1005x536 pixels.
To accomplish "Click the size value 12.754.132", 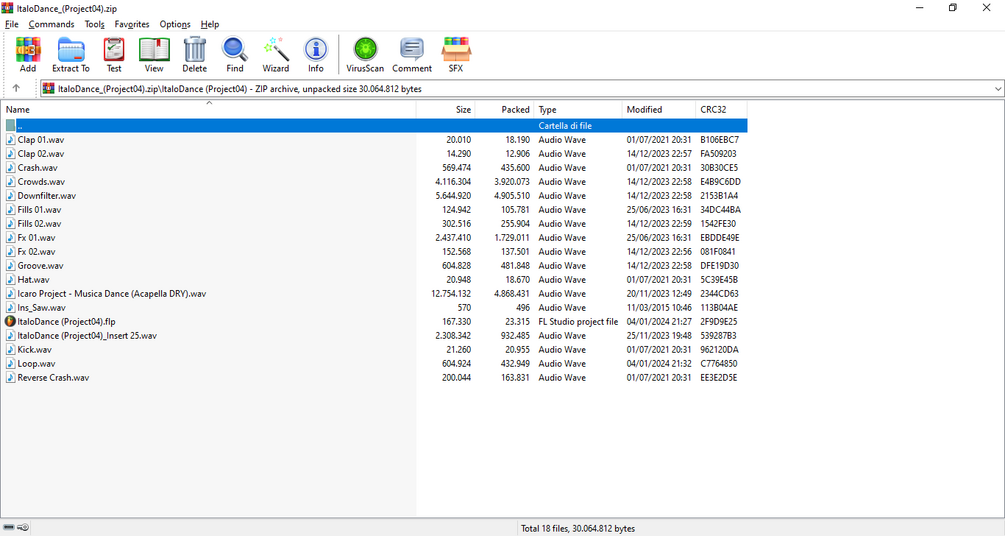I will pos(451,294).
